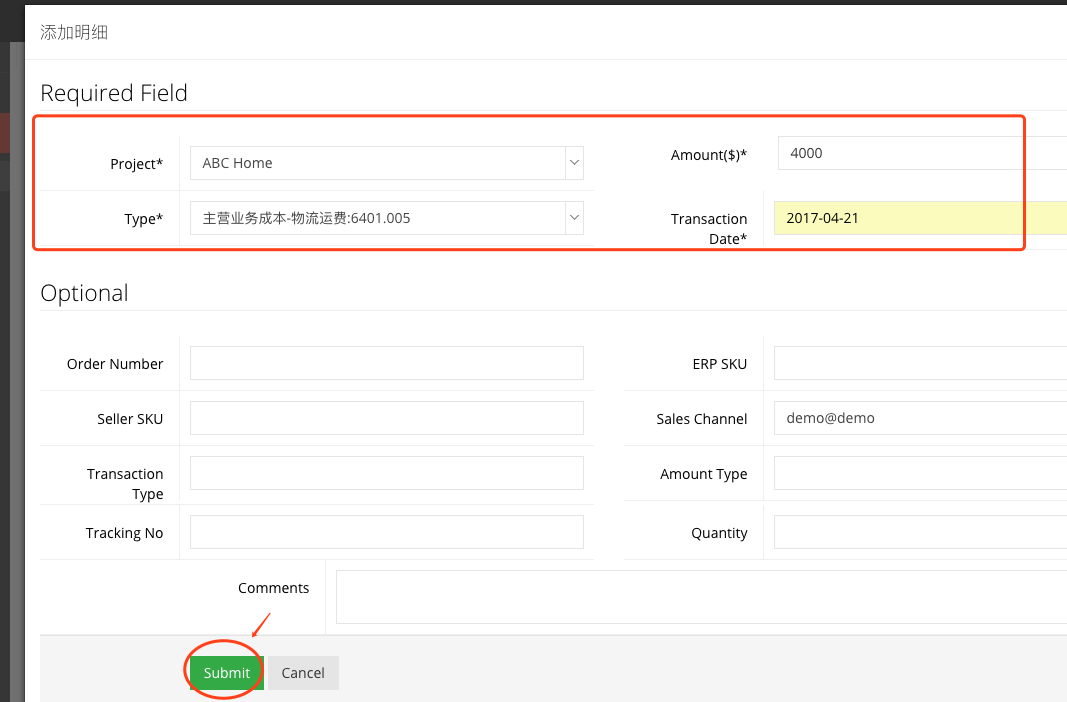Screen dimensions: 1067x702
Task: Click the ERP SKU label
Action: pyautogui.click(x=719, y=364)
